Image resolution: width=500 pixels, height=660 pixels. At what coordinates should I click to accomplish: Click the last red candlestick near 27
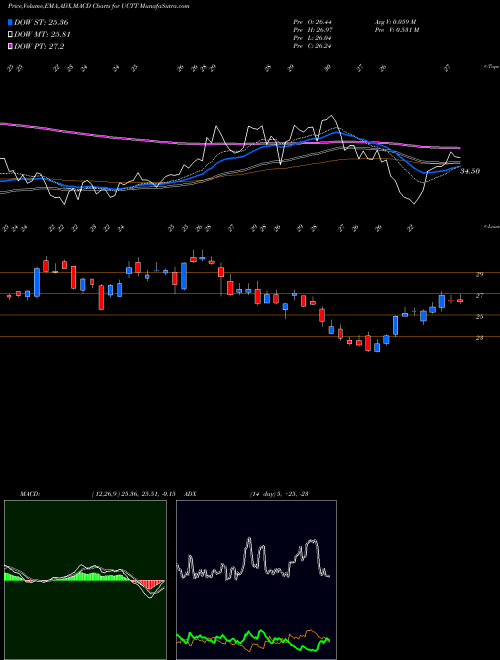(460, 301)
